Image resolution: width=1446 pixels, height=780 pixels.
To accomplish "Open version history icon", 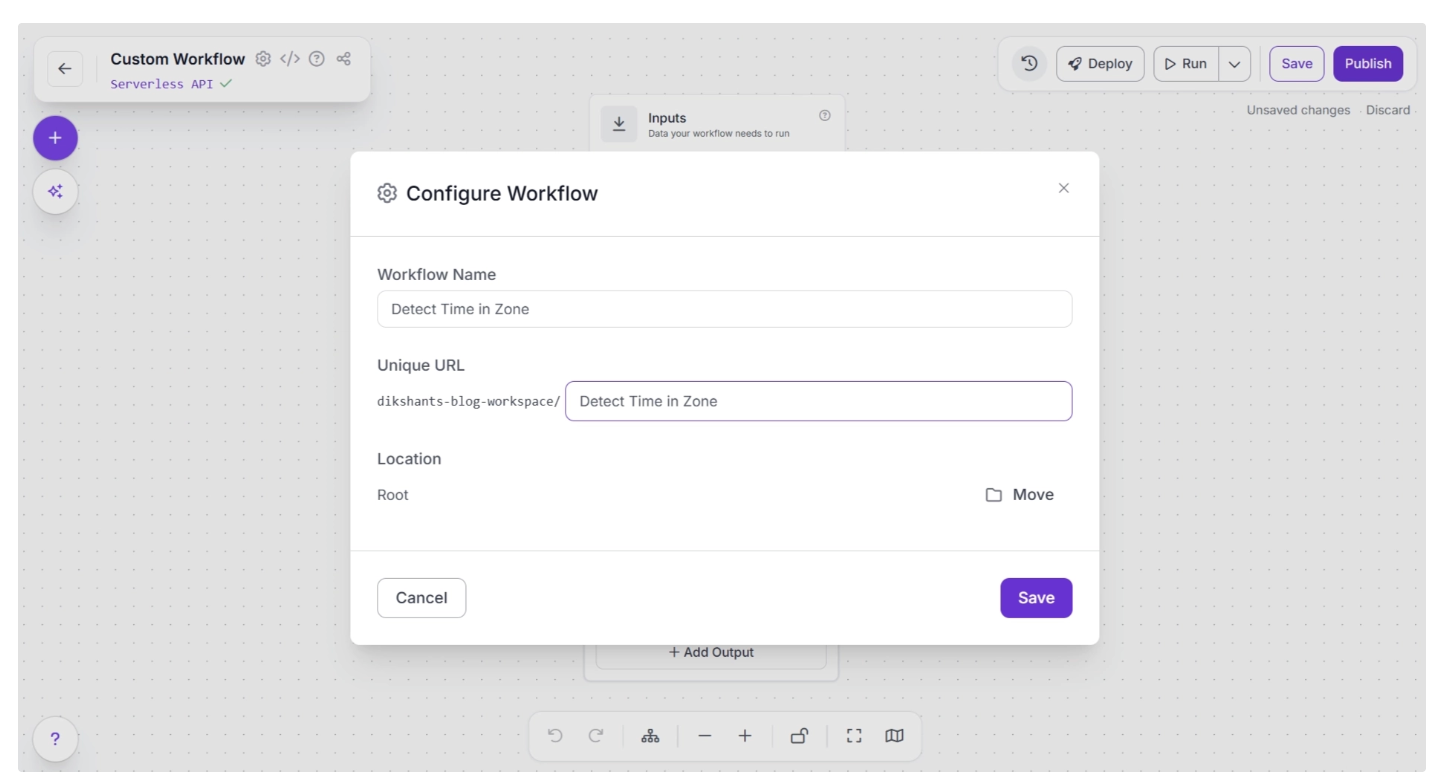I will tap(1029, 63).
